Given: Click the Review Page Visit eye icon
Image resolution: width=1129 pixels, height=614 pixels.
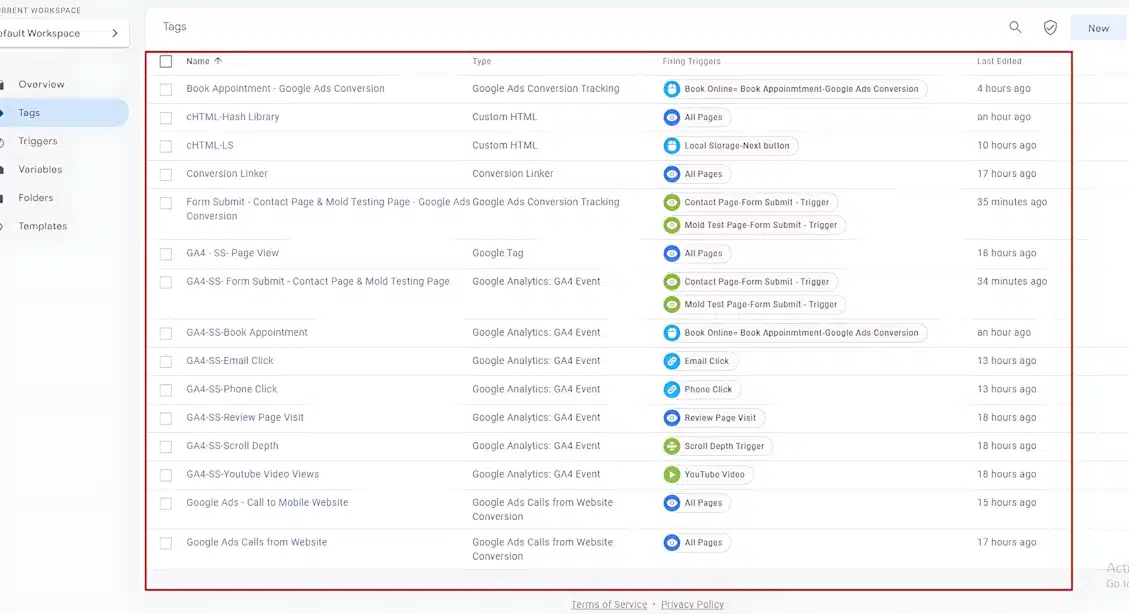Looking at the screenshot, I should click(x=672, y=418).
